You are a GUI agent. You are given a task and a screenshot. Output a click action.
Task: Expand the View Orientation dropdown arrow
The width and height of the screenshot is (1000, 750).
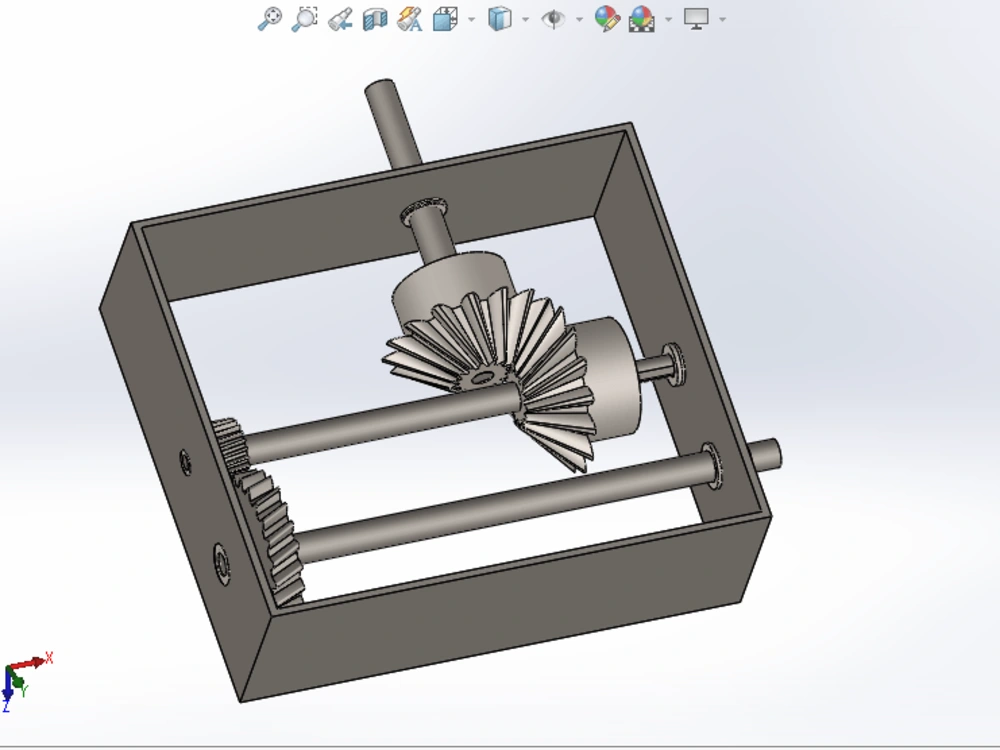click(x=471, y=19)
